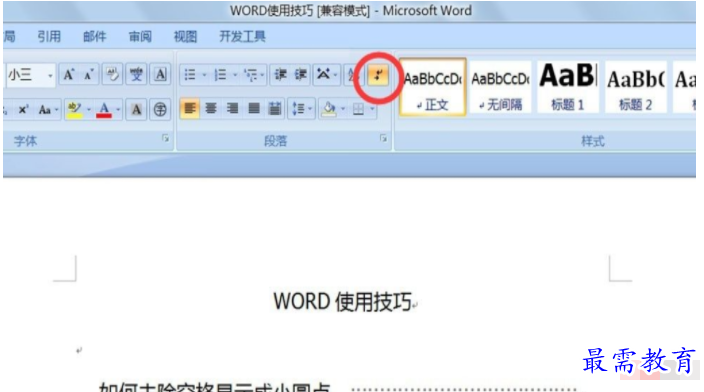Apply the 无间隔 style
704x392 pixels.
click(500, 87)
